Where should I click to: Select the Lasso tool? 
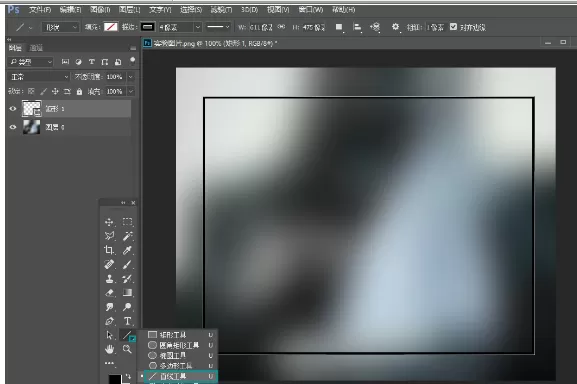[109, 236]
